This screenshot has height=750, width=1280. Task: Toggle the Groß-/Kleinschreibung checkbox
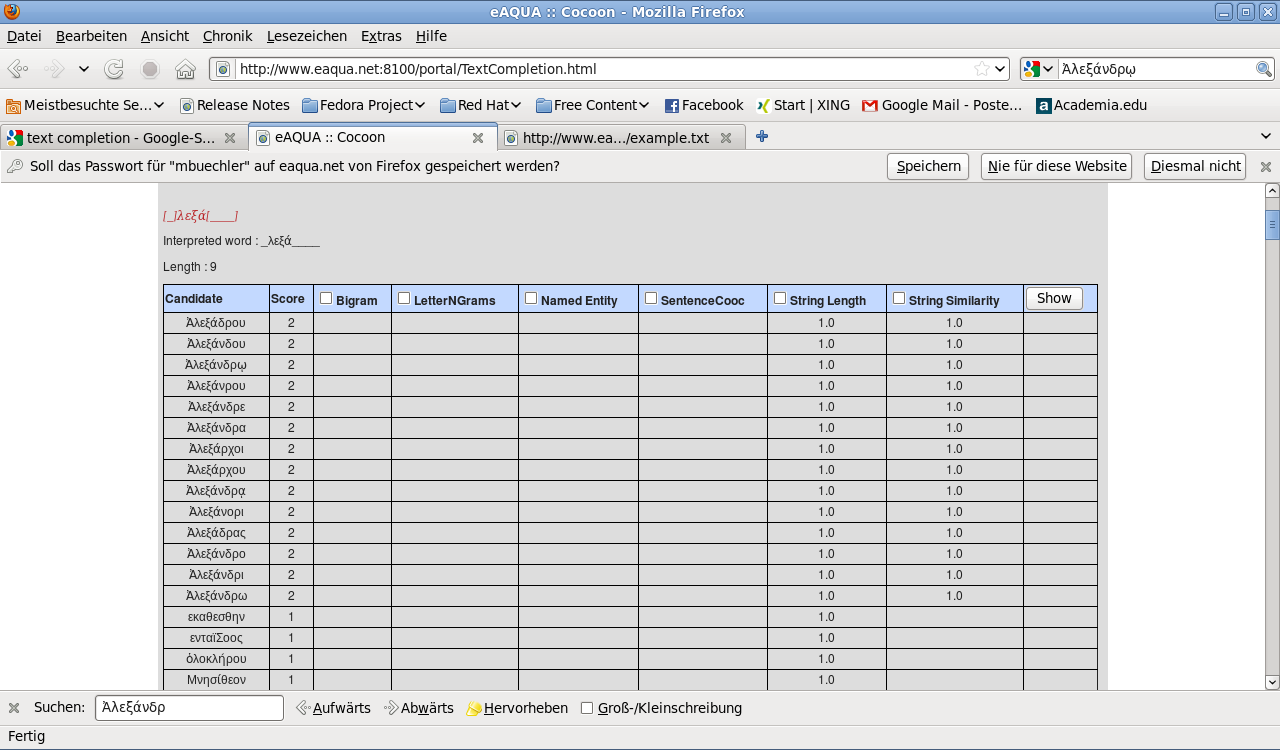tap(587, 708)
